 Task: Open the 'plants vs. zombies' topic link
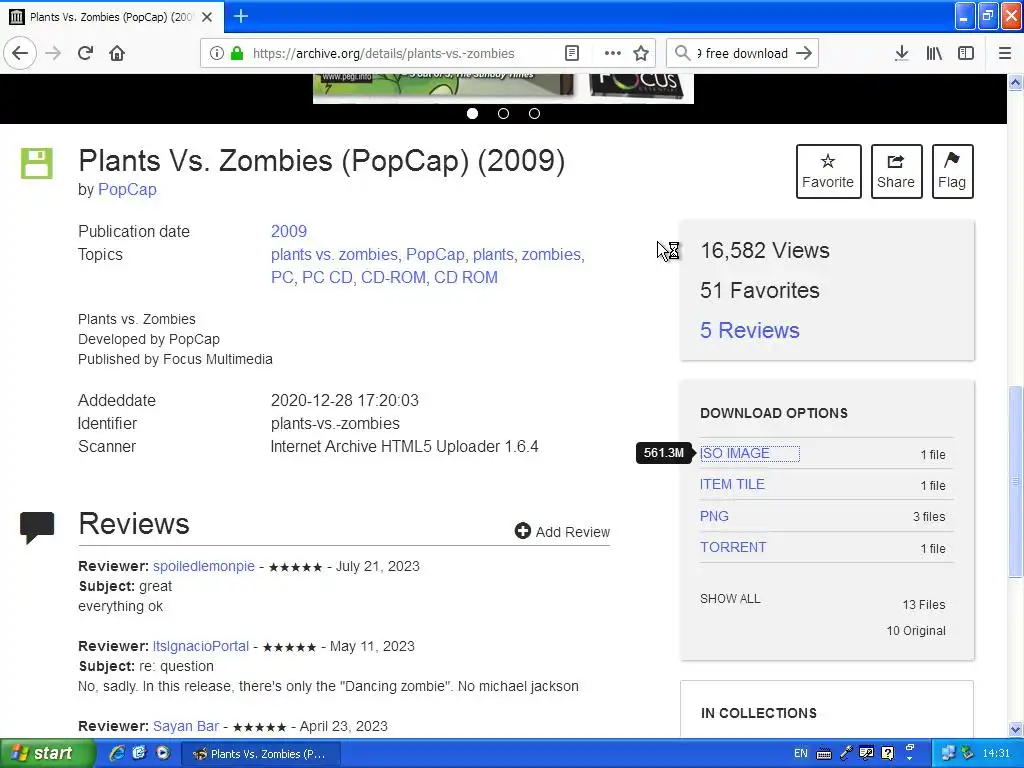point(334,254)
